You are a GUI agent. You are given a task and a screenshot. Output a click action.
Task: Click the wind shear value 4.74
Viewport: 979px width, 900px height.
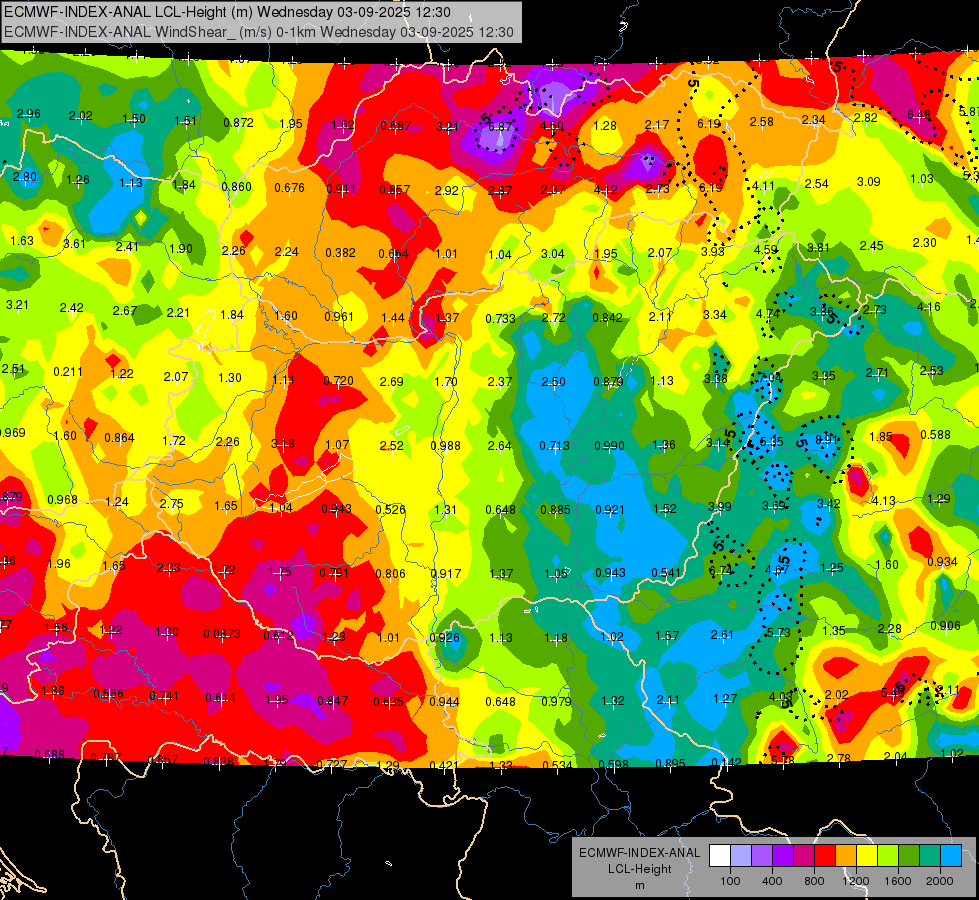[767, 314]
